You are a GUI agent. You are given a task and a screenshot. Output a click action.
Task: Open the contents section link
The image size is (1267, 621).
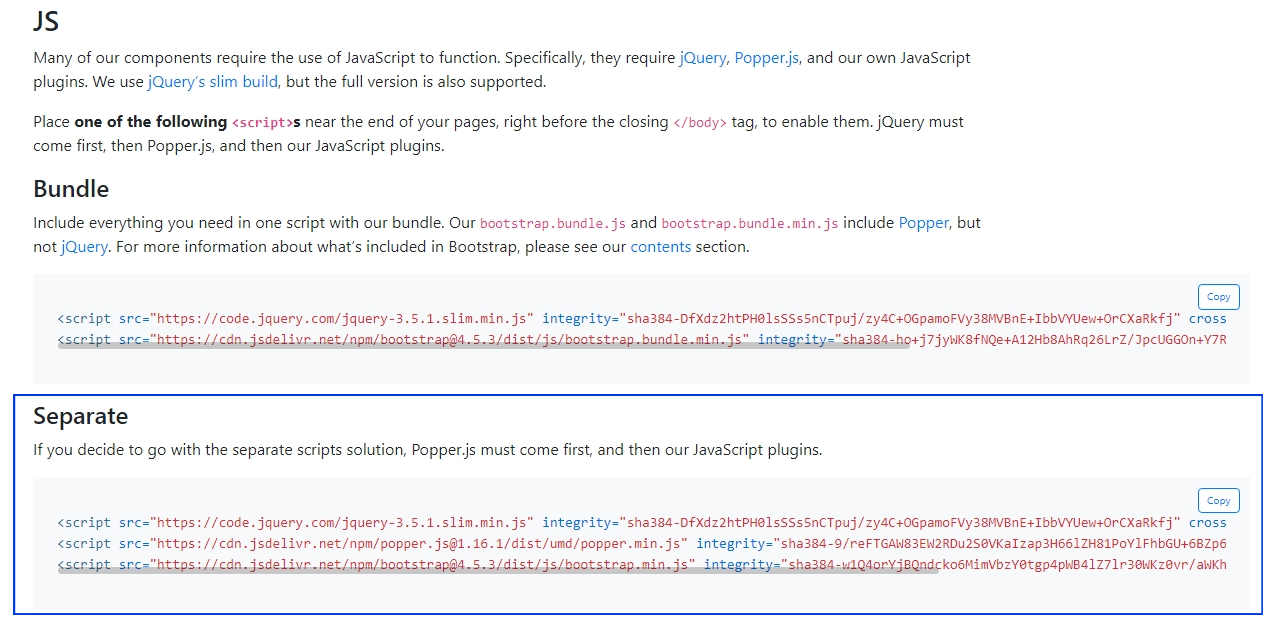661,246
